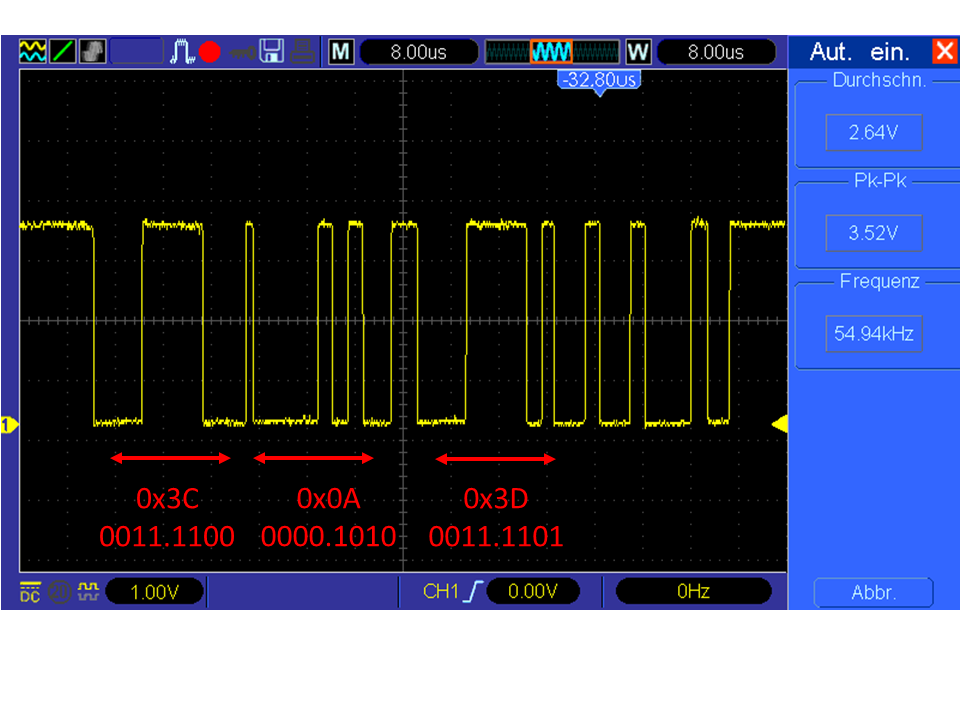Select the W window timebase icon
The height and width of the screenshot is (720, 960).
(x=638, y=52)
